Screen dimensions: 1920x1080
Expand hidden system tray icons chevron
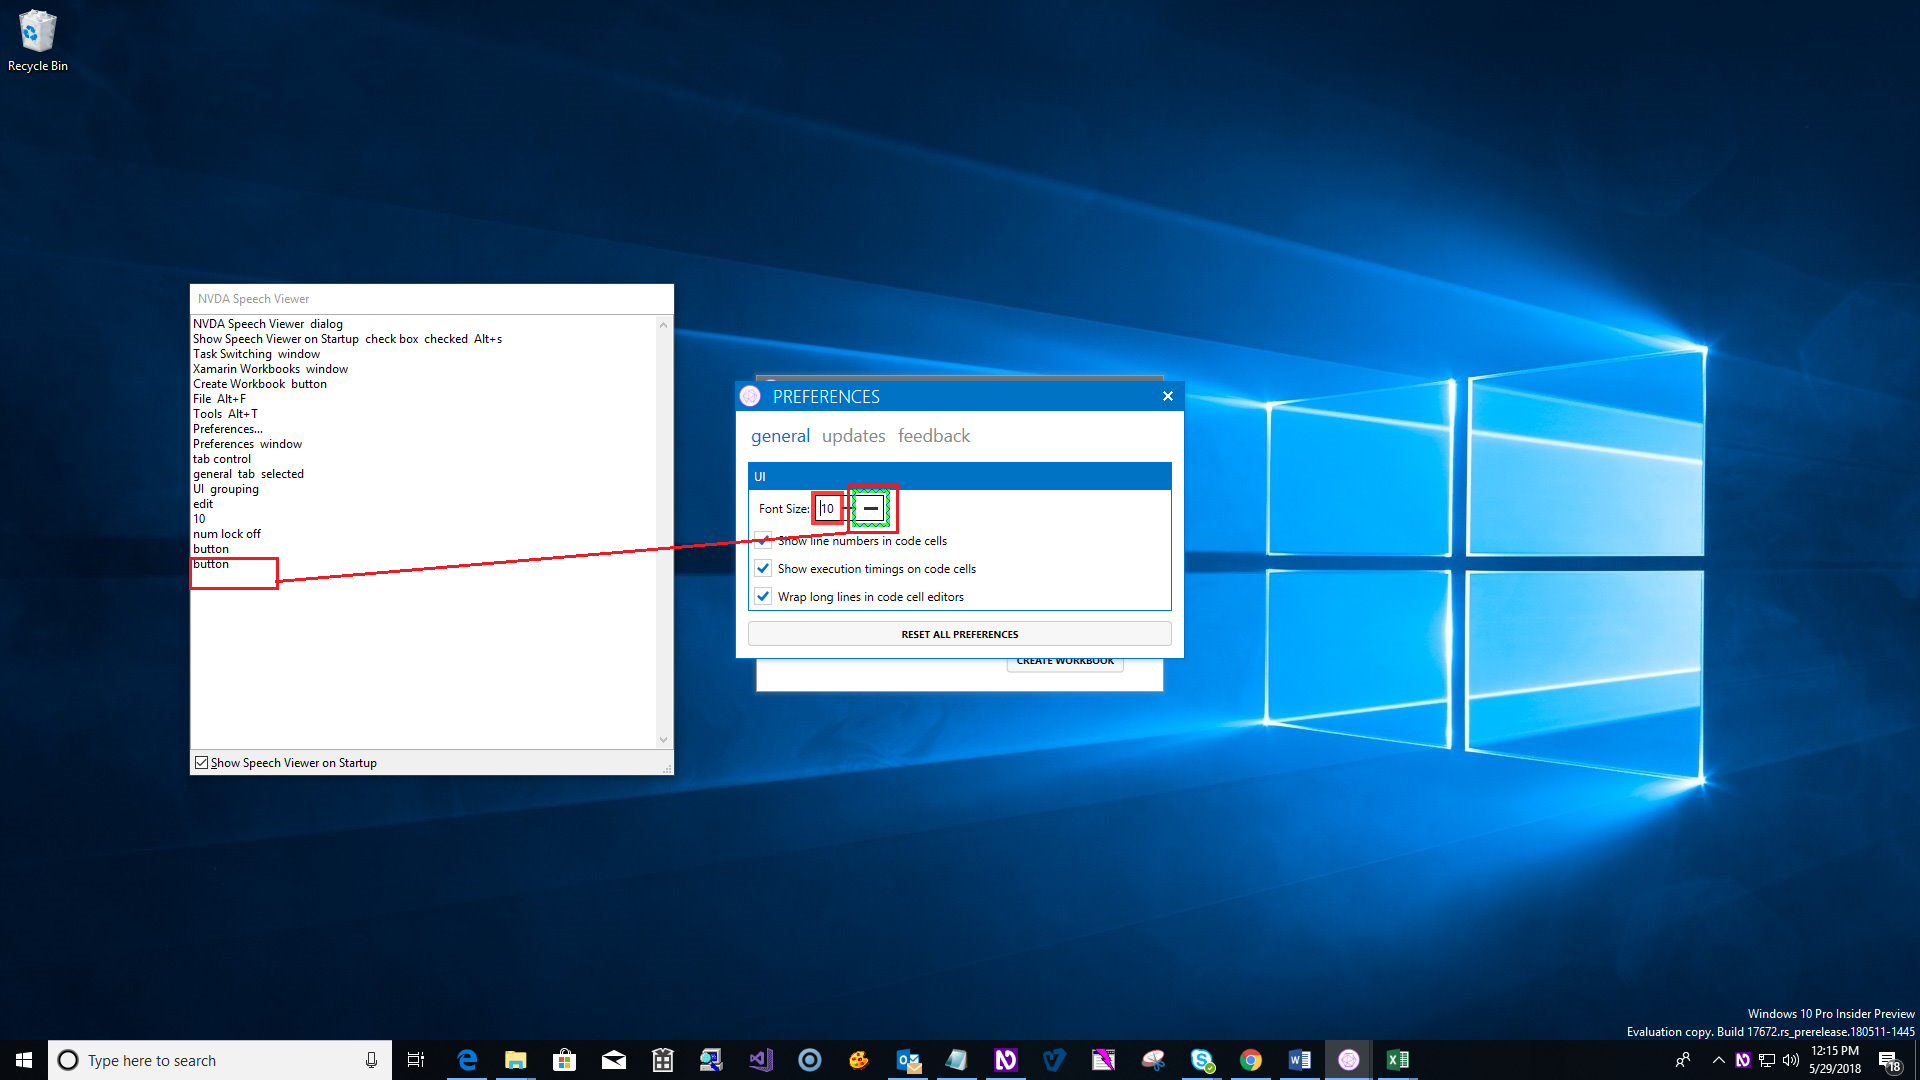[x=1718, y=1060]
